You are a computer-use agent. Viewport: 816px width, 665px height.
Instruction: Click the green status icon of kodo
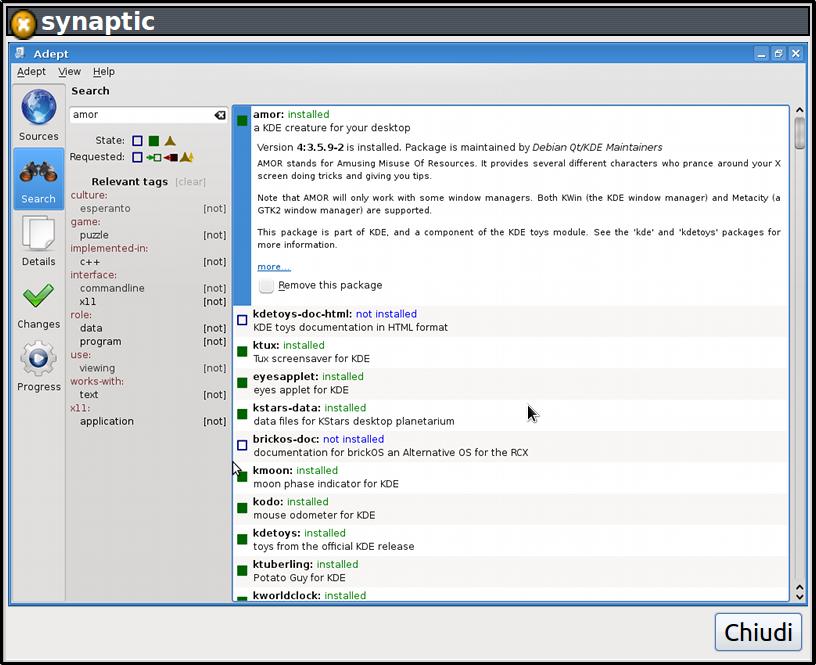pos(242,508)
